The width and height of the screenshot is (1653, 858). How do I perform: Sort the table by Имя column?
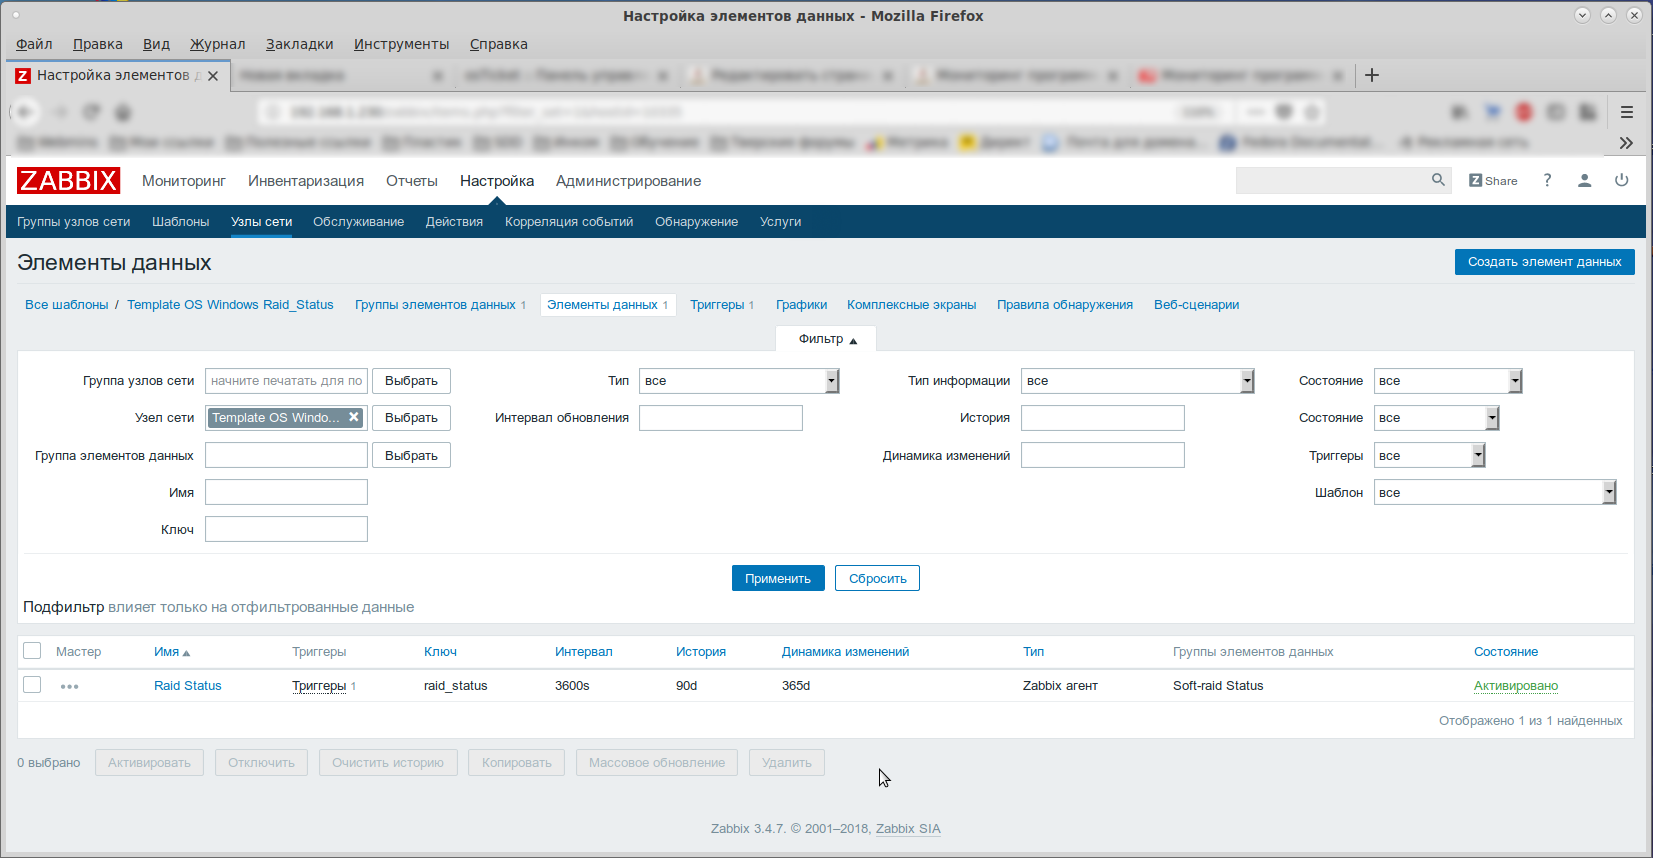pyautogui.click(x=171, y=652)
